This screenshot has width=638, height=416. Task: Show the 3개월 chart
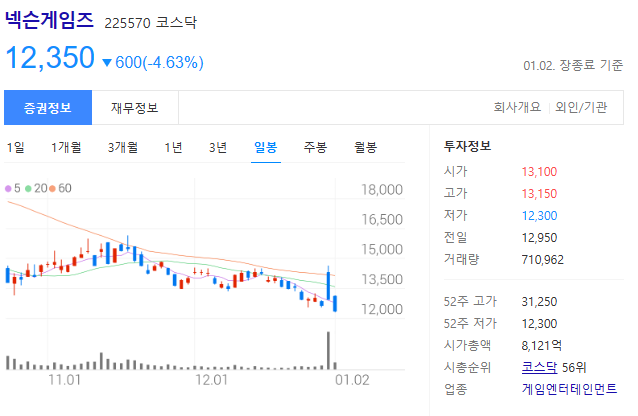pos(122,147)
